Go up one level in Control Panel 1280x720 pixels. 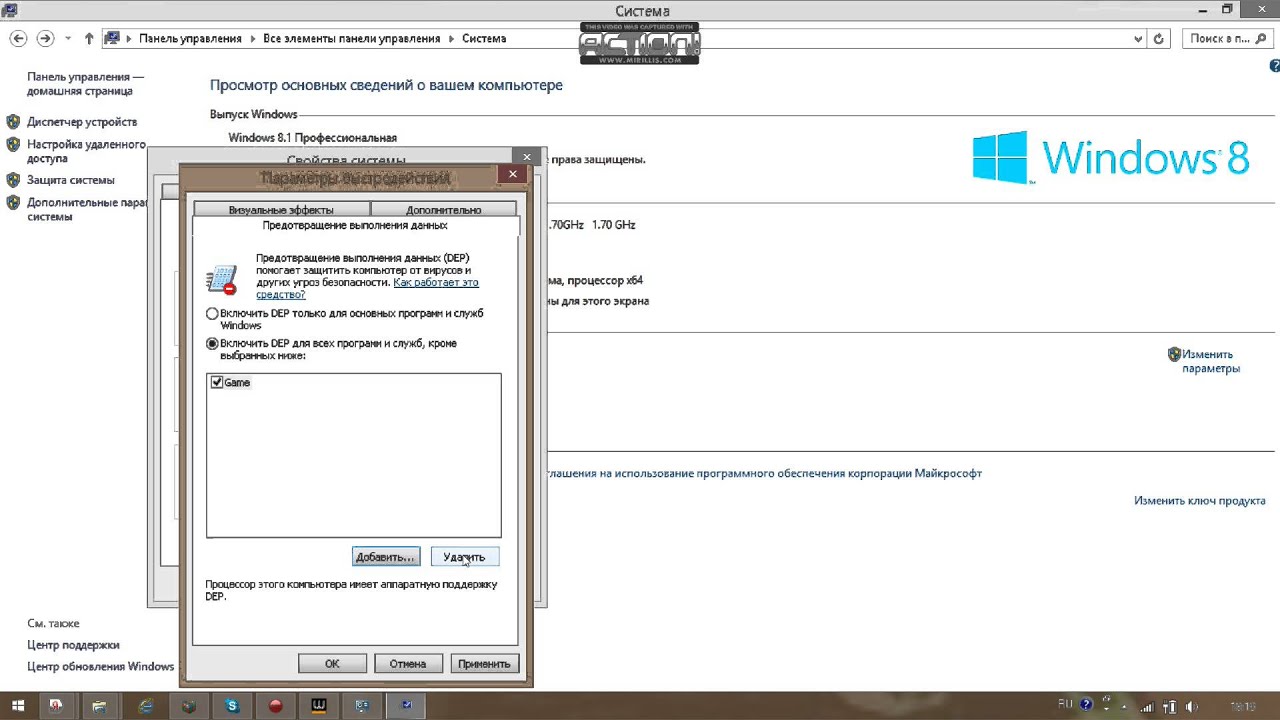(89, 39)
